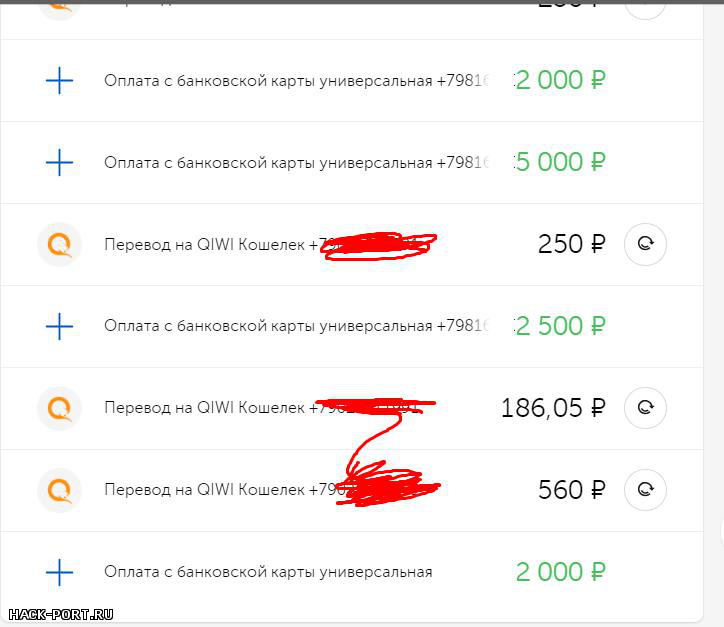The width and height of the screenshot is (724, 627).
Task: Open the 5 000 ₽ bank card payment entry
Action: (351, 163)
